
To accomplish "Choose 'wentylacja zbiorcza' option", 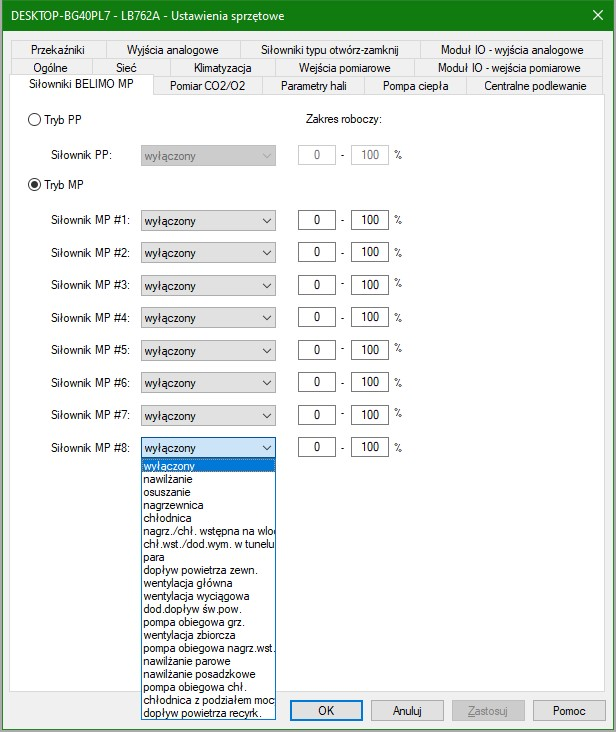I will click(x=208, y=635).
